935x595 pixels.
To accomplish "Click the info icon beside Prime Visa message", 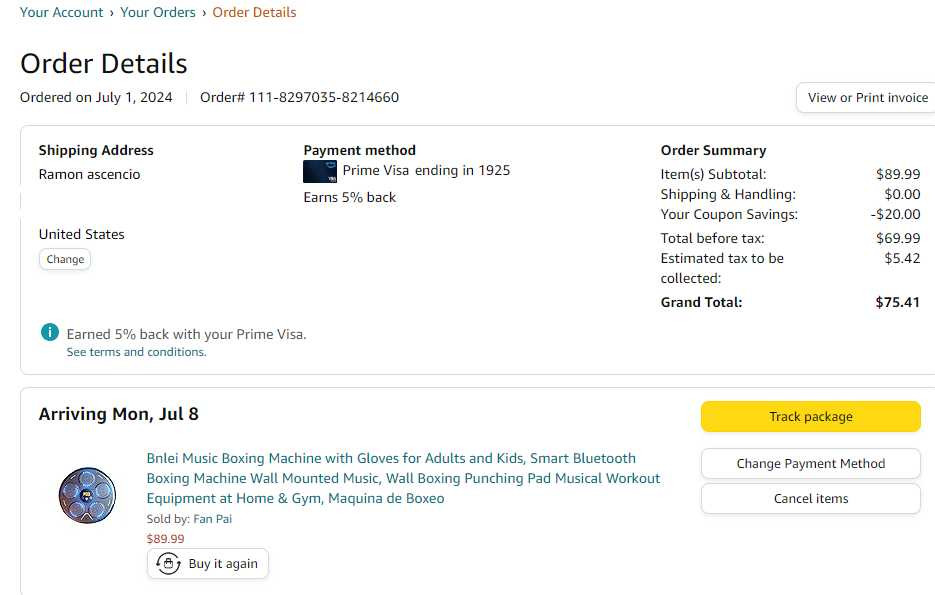I will click(49, 332).
